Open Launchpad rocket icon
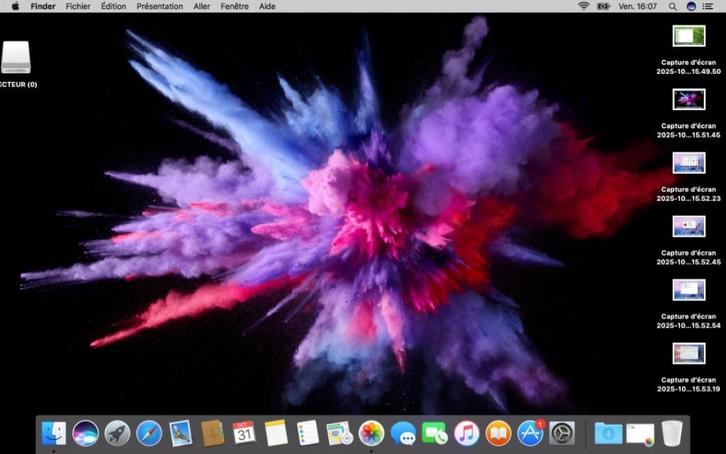Image resolution: width=726 pixels, height=454 pixels. coord(117,433)
